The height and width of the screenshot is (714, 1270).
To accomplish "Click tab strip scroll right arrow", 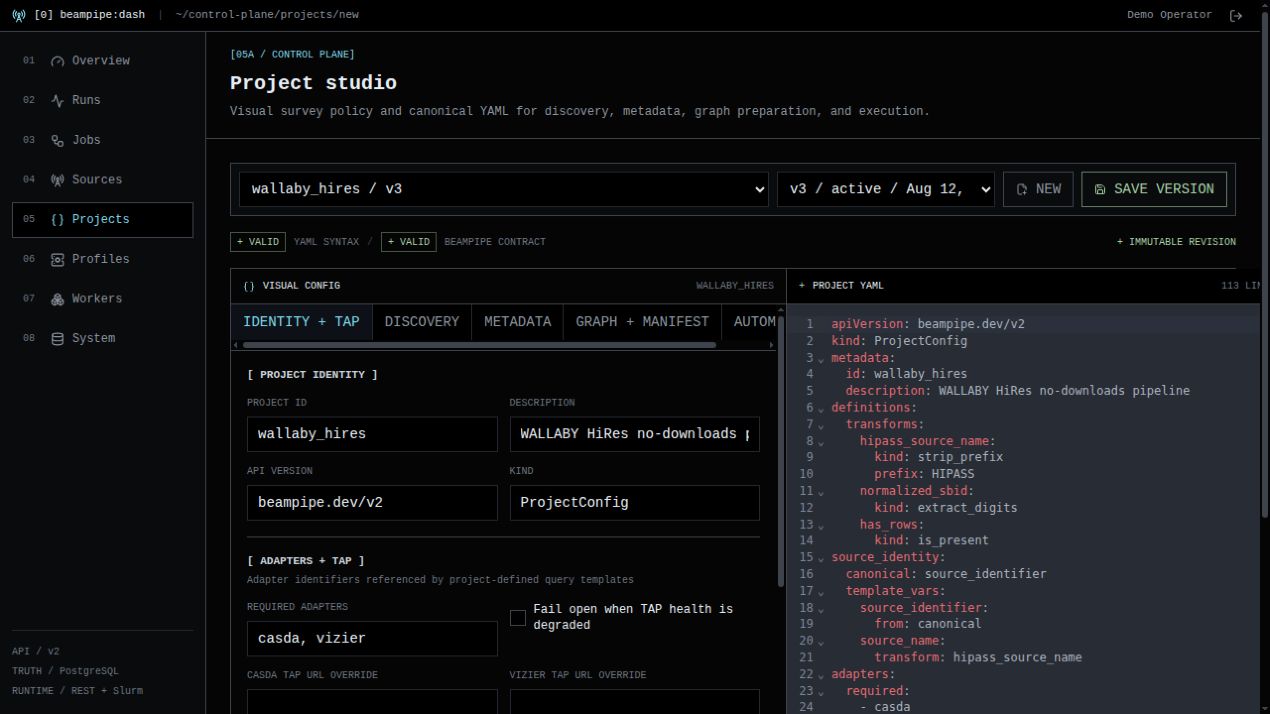I will (x=772, y=345).
